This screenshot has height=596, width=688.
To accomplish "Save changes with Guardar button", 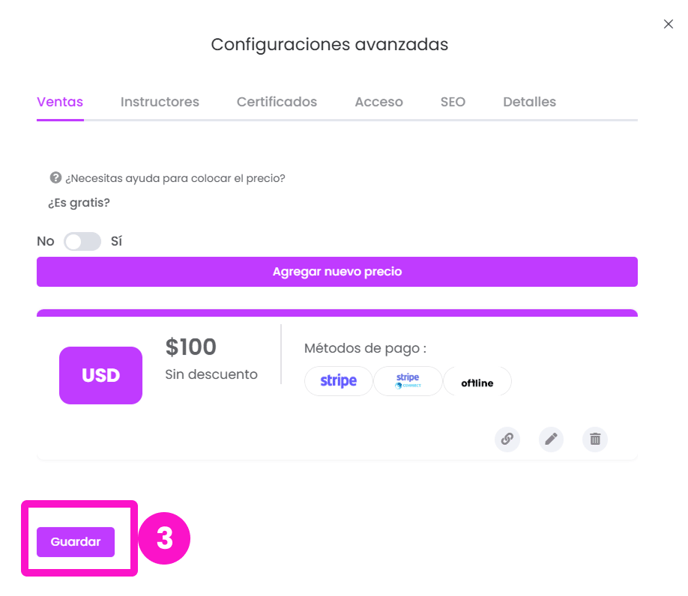I will pyautogui.click(x=75, y=542).
